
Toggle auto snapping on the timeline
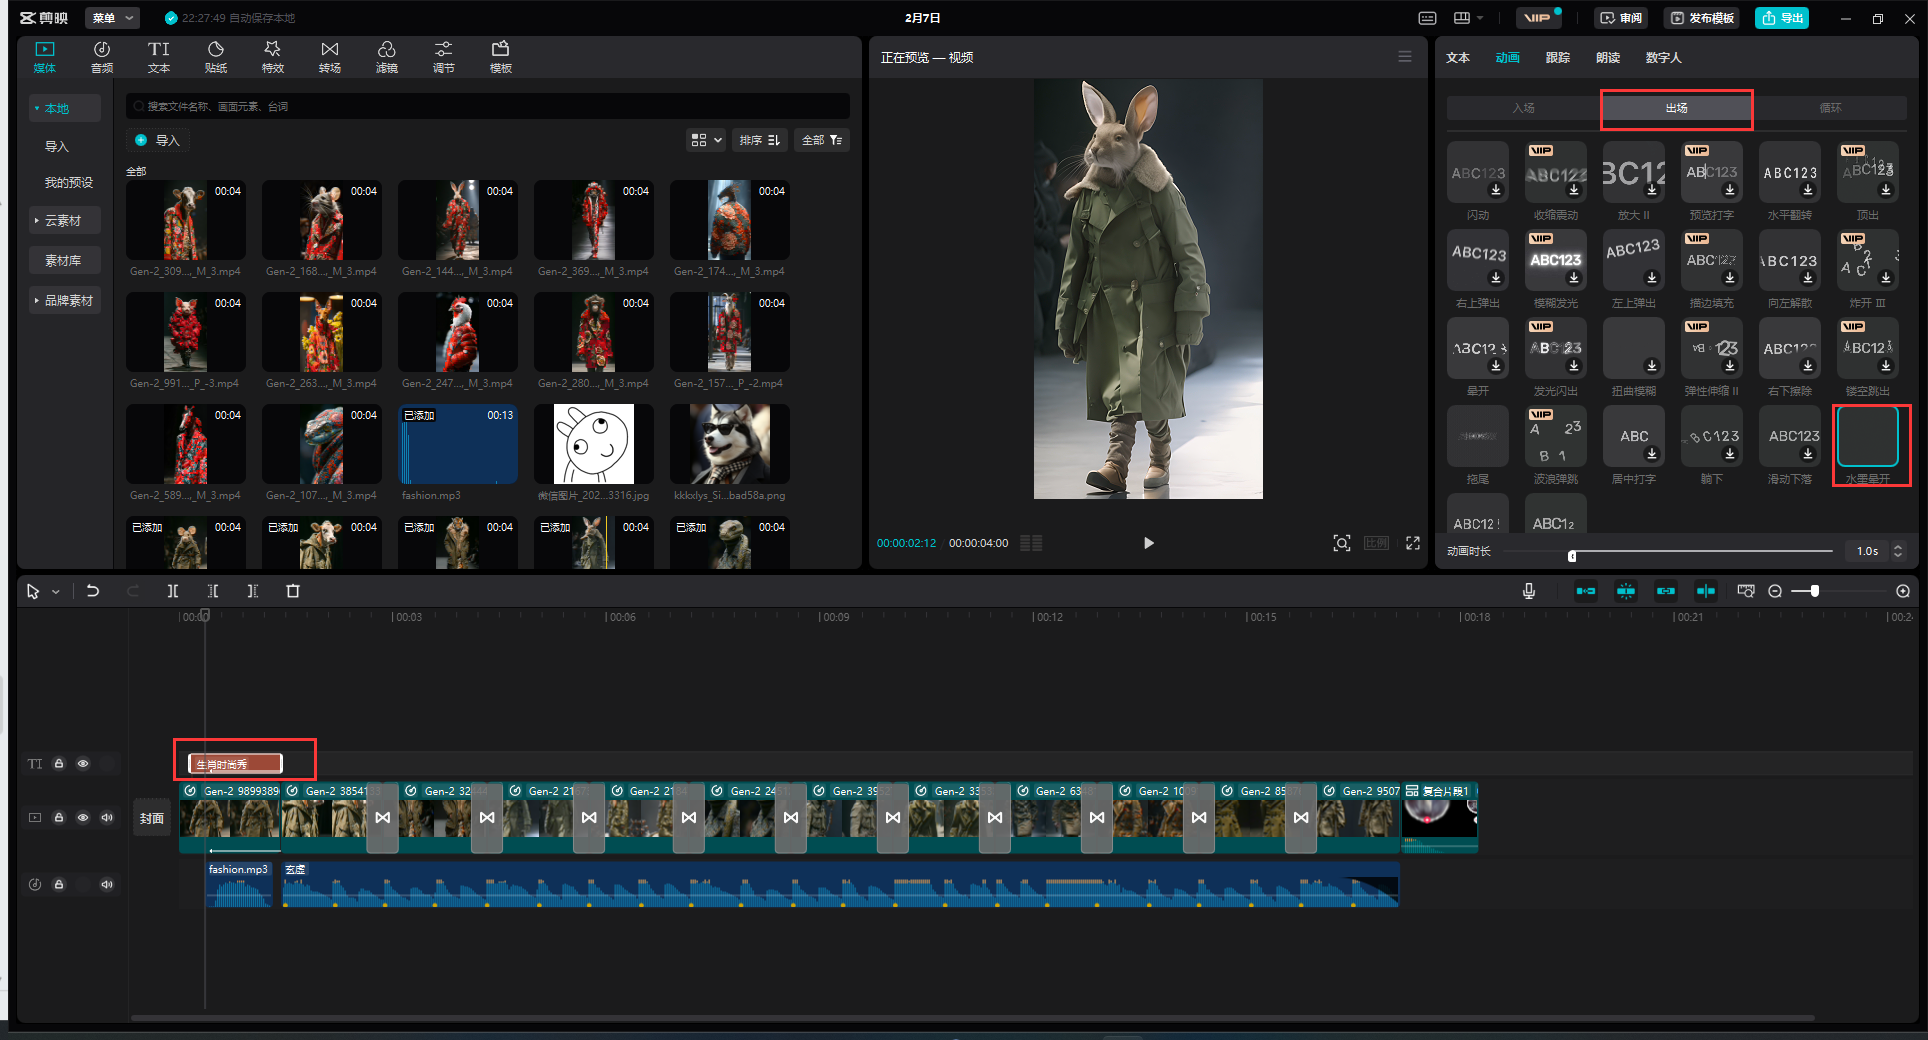[1626, 591]
